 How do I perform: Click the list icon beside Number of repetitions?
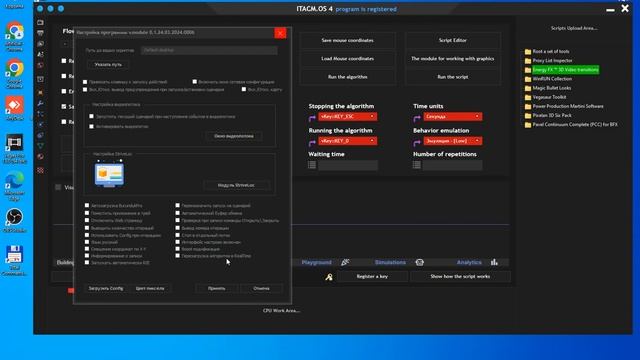click(416, 165)
